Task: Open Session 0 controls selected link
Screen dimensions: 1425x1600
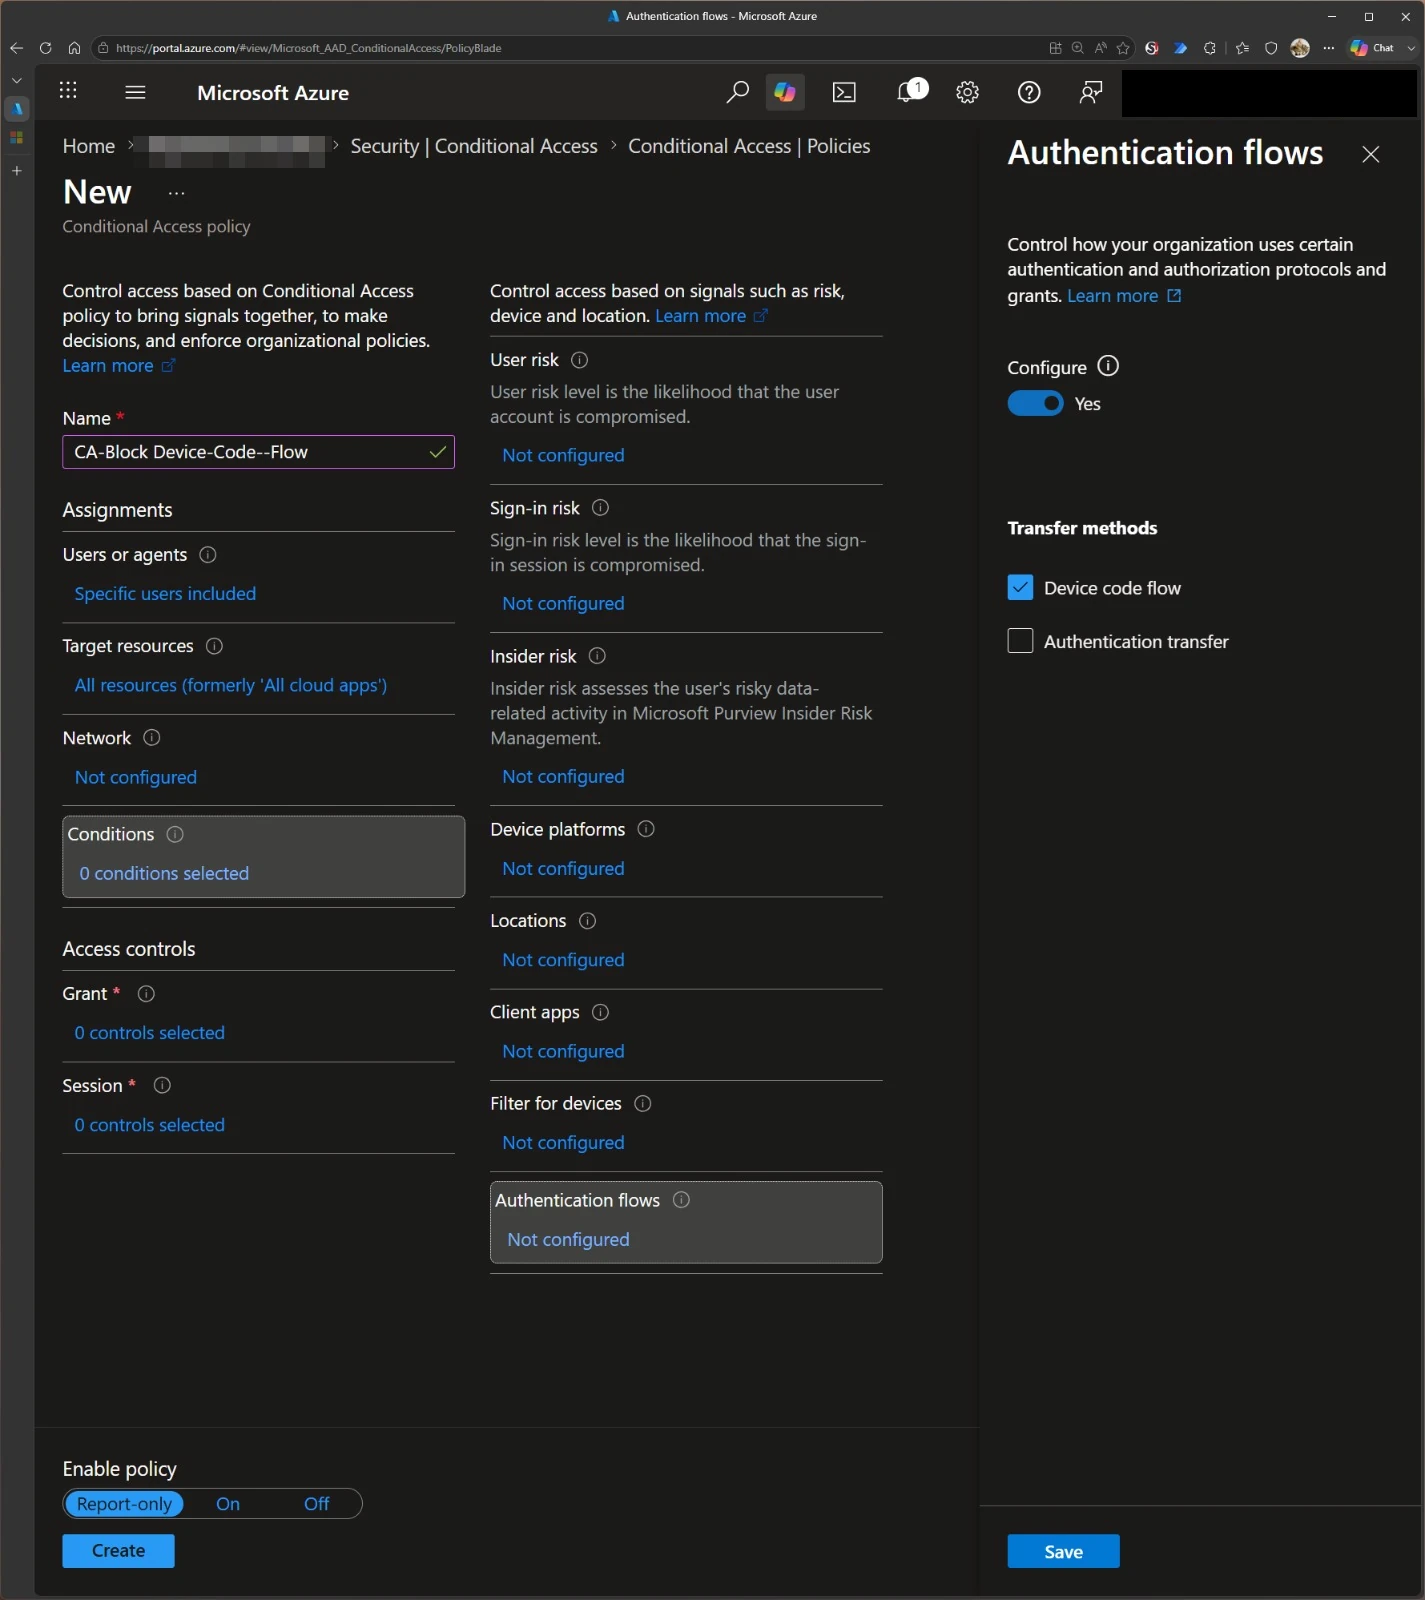Action: pyautogui.click(x=150, y=1125)
